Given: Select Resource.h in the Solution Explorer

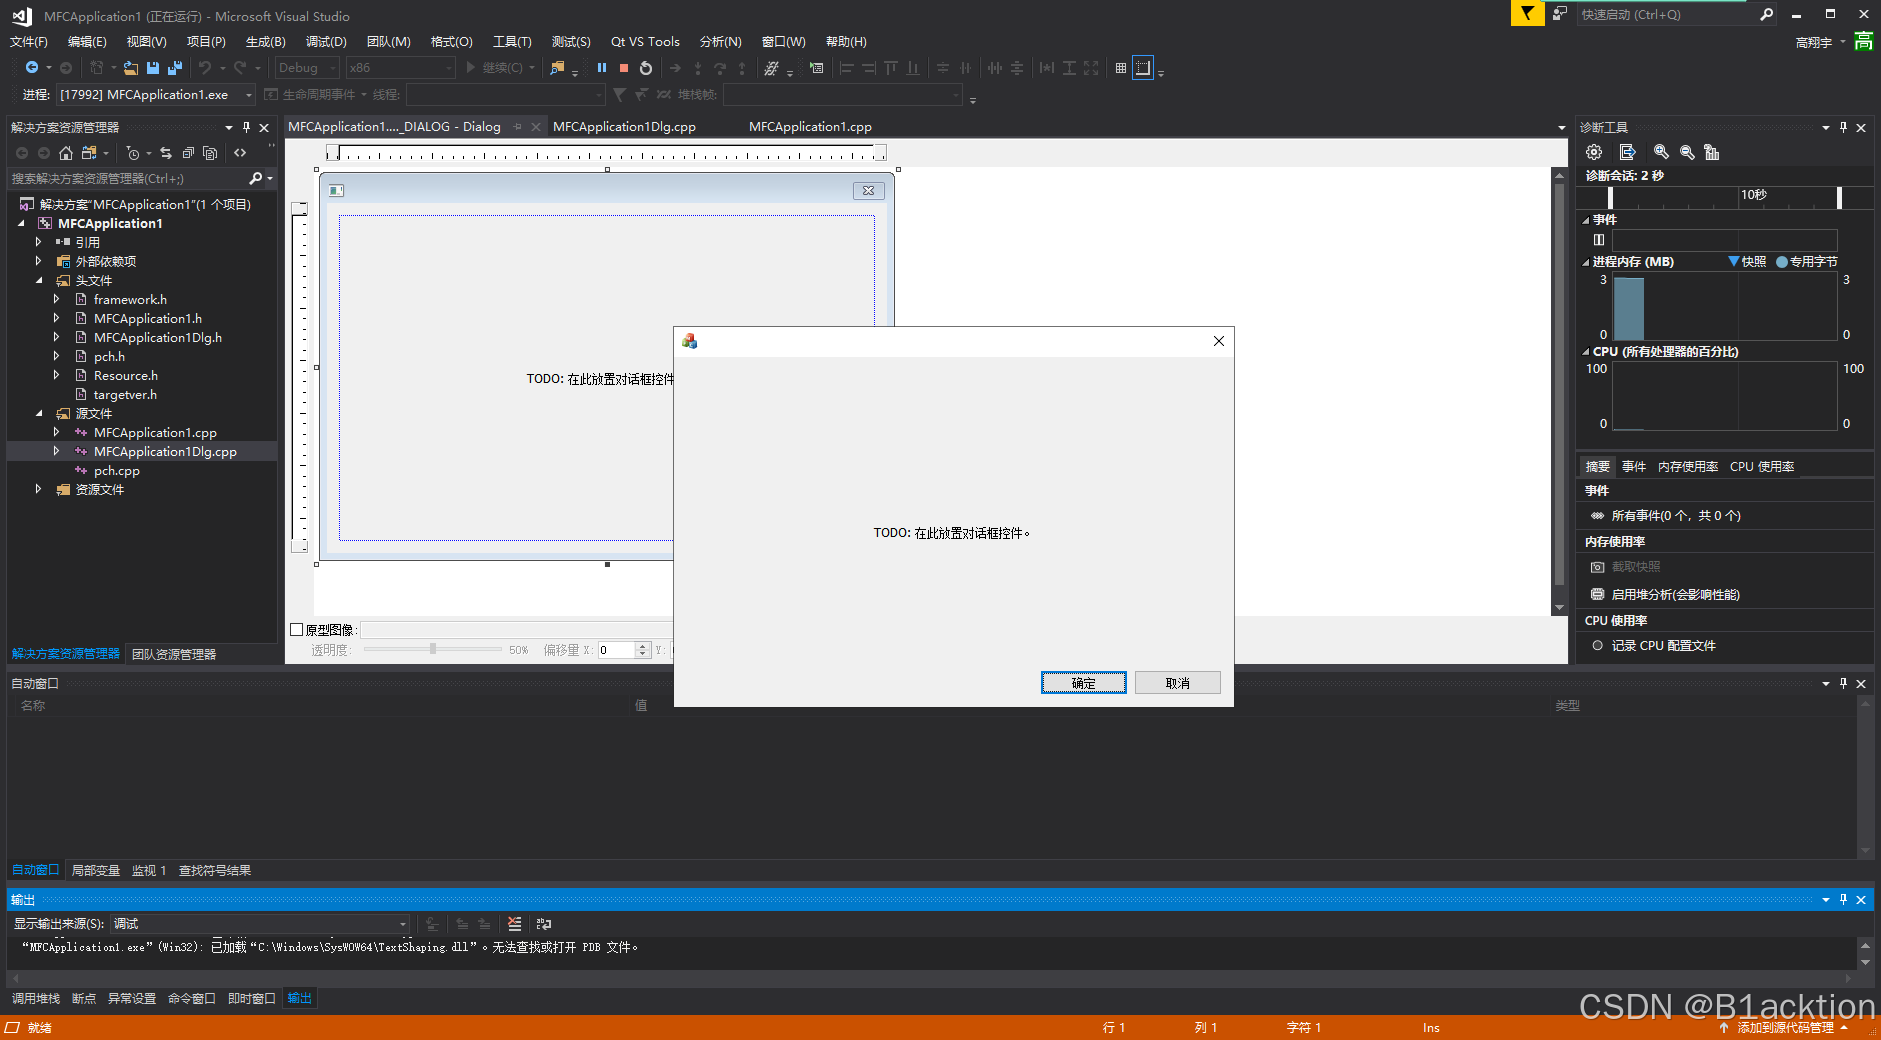Looking at the screenshot, I should 126,375.
